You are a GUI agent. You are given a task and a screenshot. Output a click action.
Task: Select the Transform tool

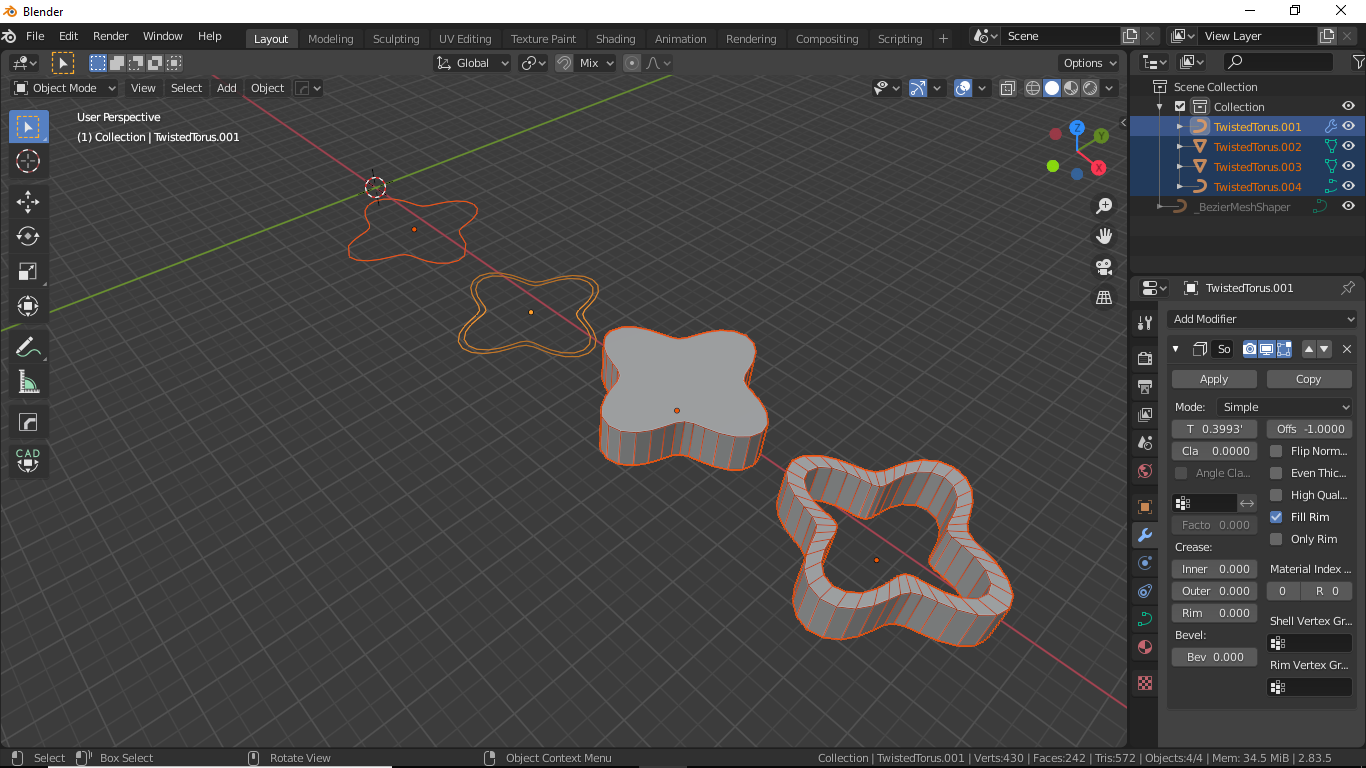[x=28, y=306]
